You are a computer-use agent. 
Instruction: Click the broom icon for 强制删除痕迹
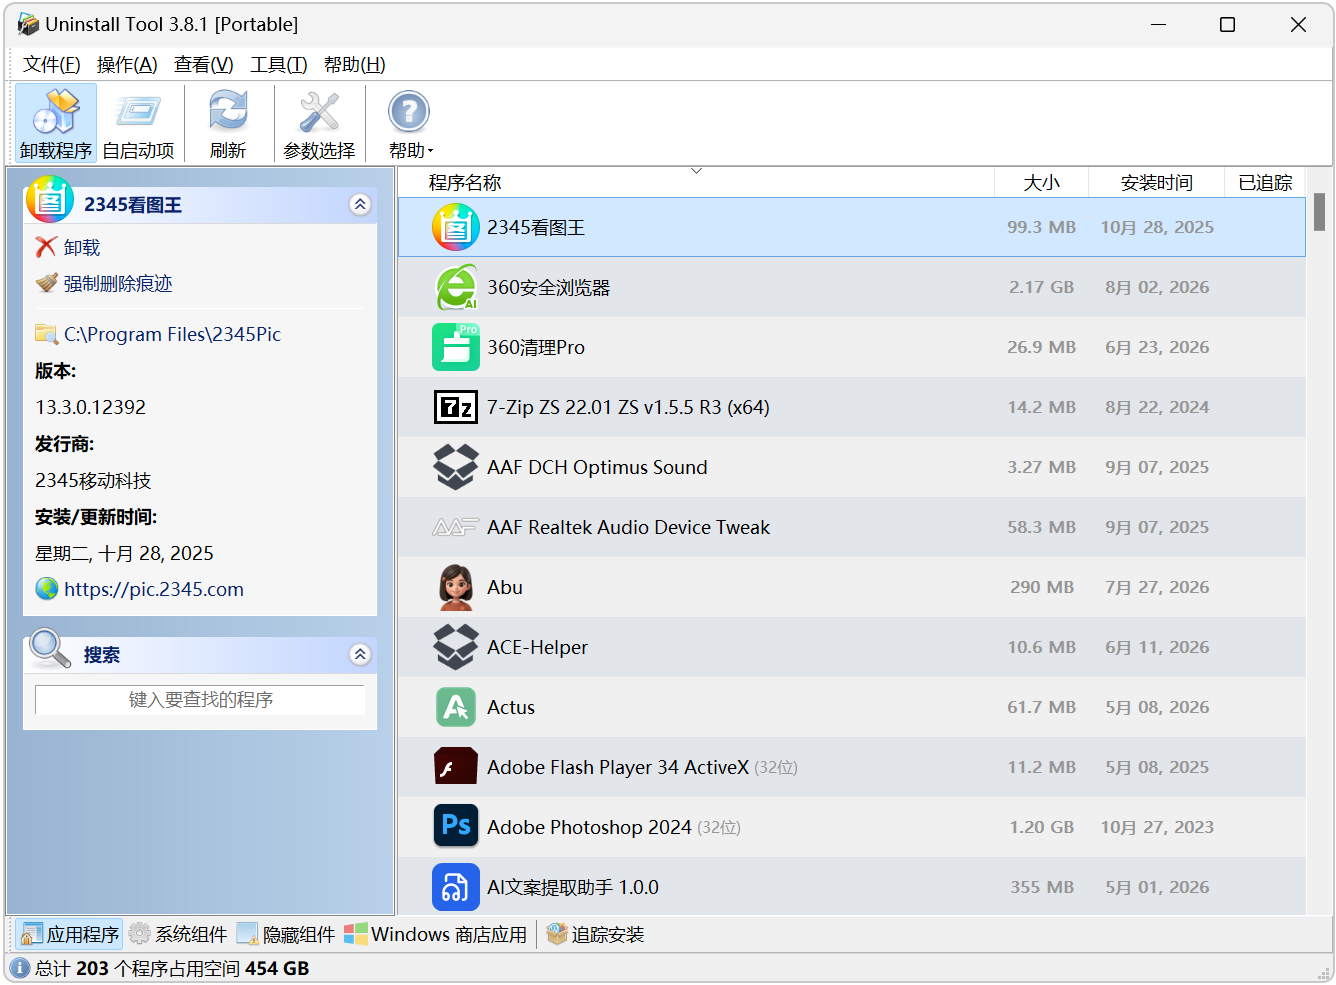pyautogui.click(x=46, y=283)
